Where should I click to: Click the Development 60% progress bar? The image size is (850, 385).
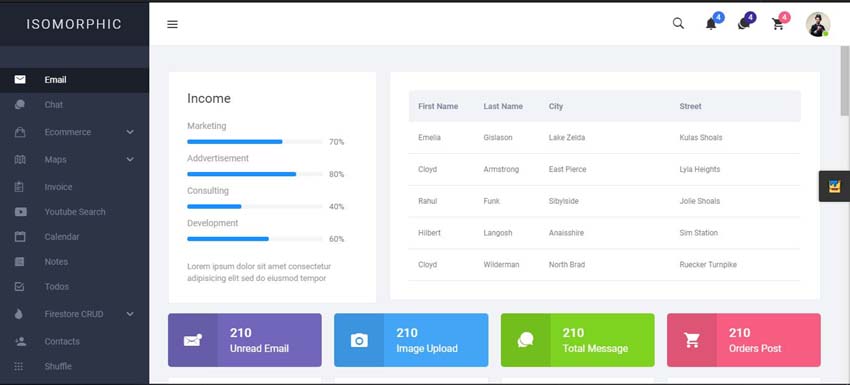coord(255,239)
